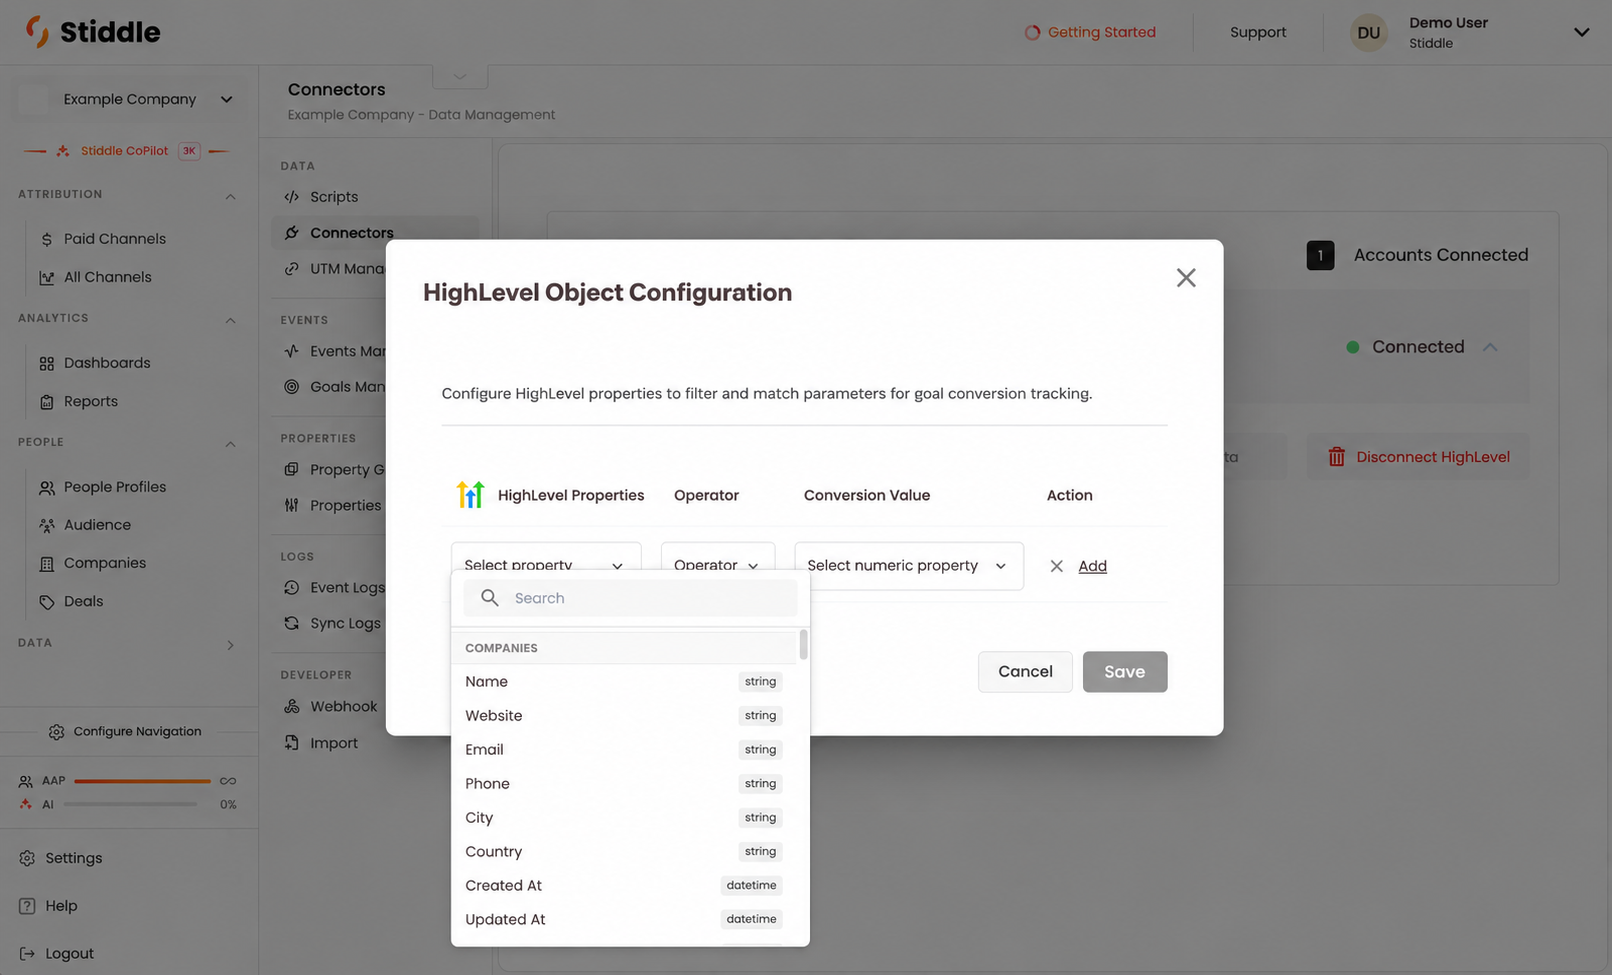1612x975 pixels.
Task: Open the Operator dropdown
Action: (718, 556)
